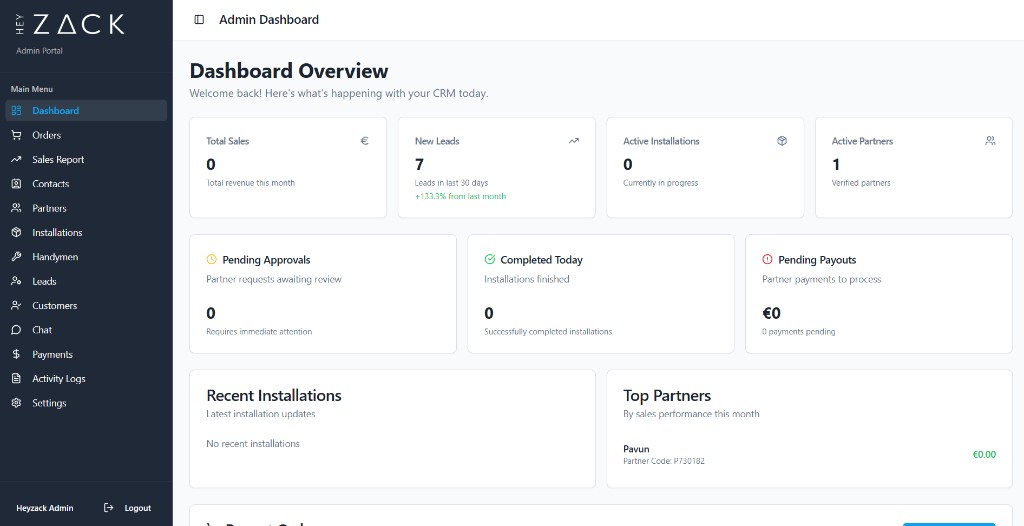Go to Sales Report page
The height and width of the screenshot is (526, 1024).
point(86,159)
